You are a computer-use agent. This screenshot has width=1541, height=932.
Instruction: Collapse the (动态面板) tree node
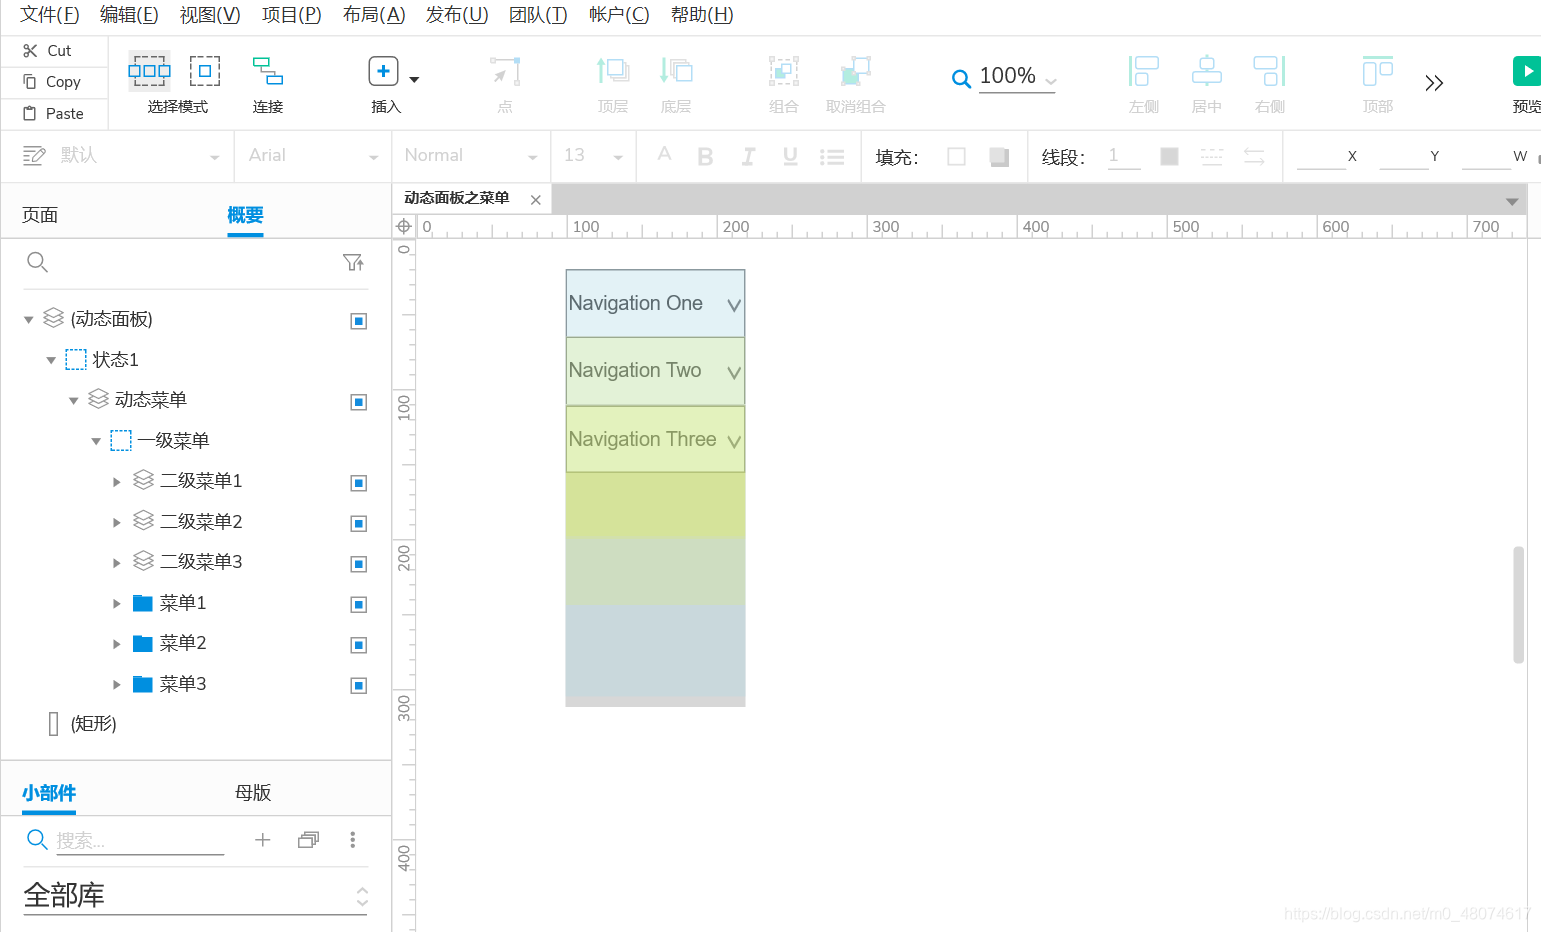point(29,320)
